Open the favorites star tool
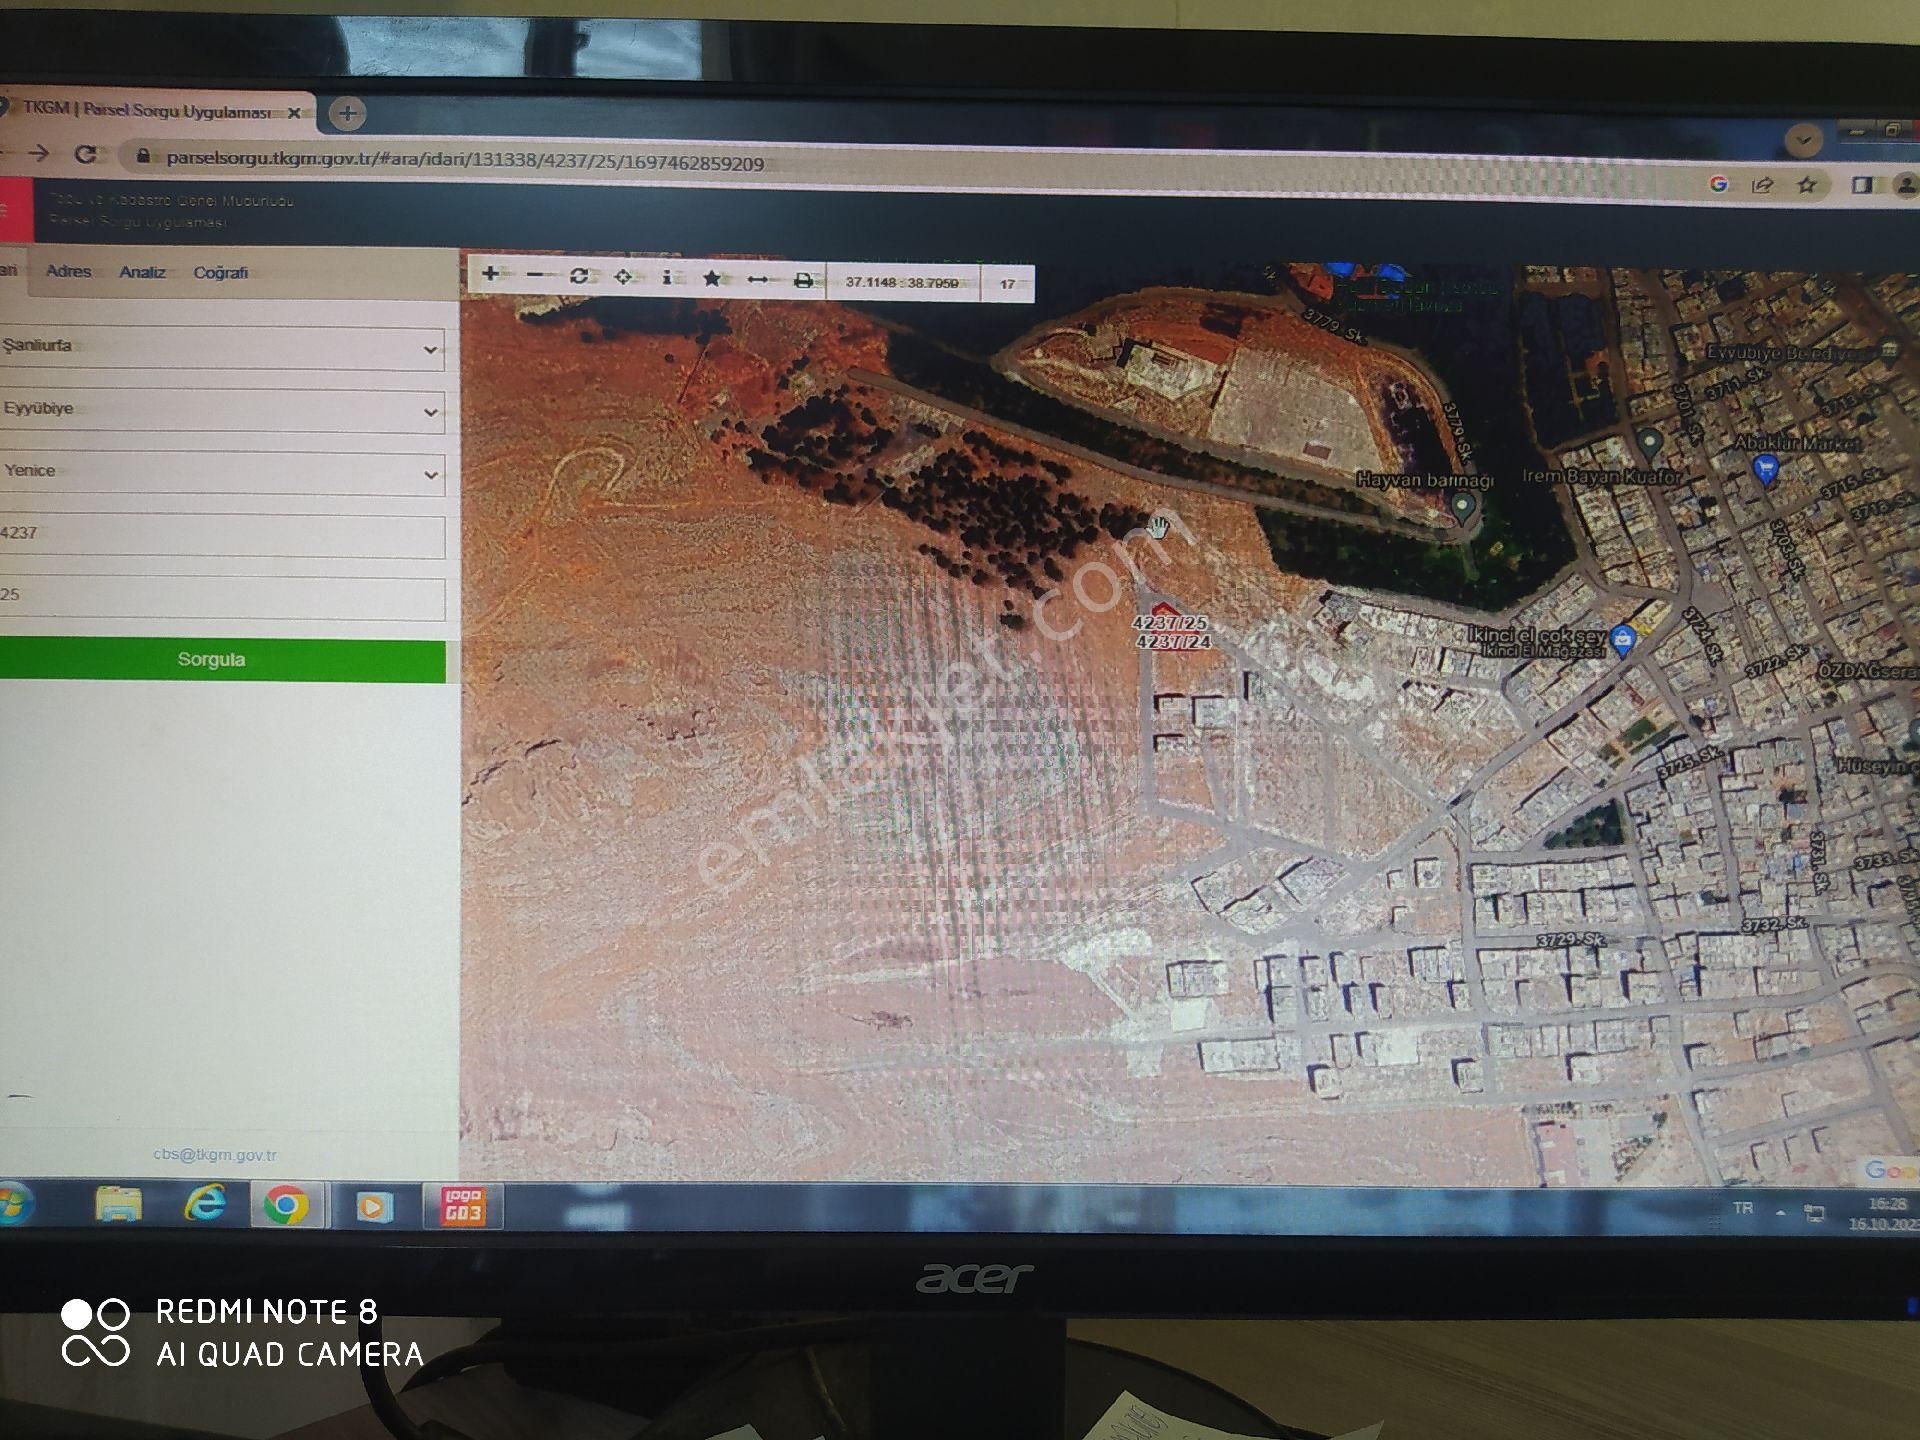This screenshot has width=1920, height=1440. 712,278
